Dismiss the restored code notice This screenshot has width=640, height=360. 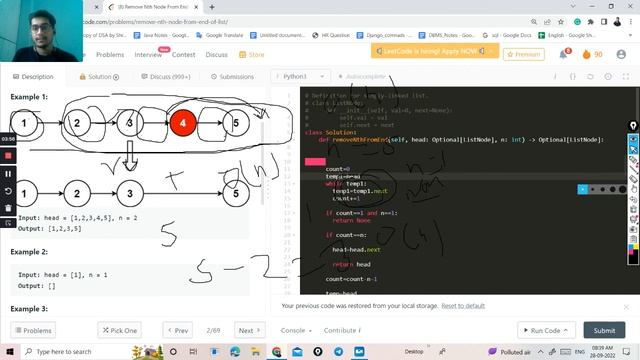click(x=626, y=307)
